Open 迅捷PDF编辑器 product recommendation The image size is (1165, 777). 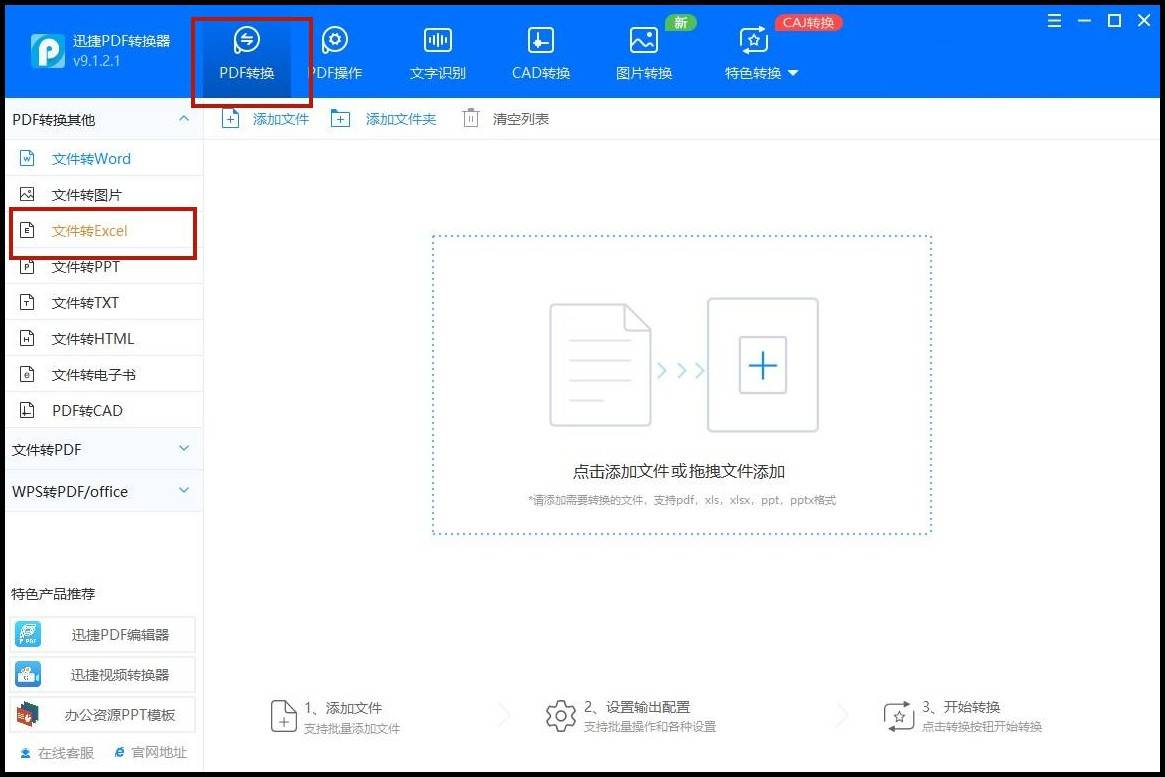tap(104, 634)
